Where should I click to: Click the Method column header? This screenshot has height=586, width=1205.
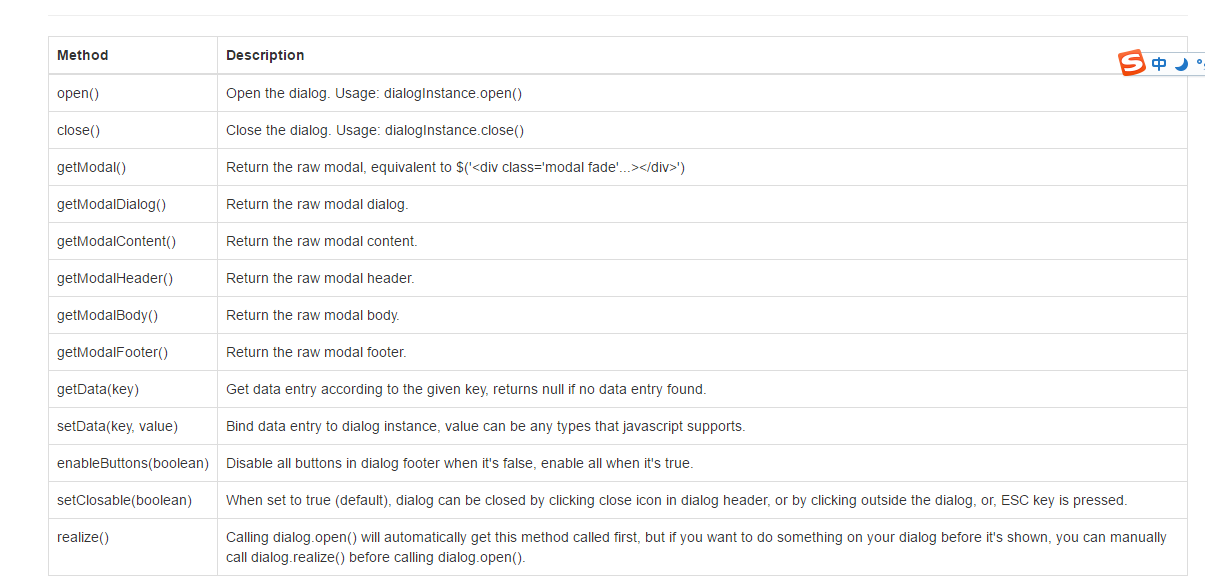point(83,55)
